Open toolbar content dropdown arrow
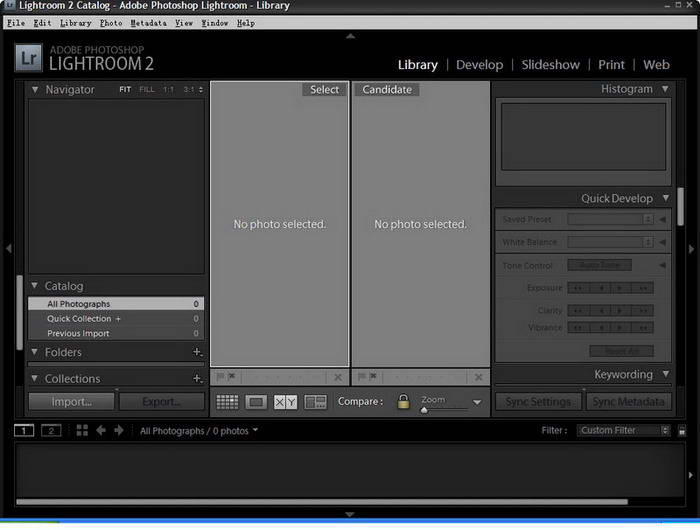 (477, 402)
